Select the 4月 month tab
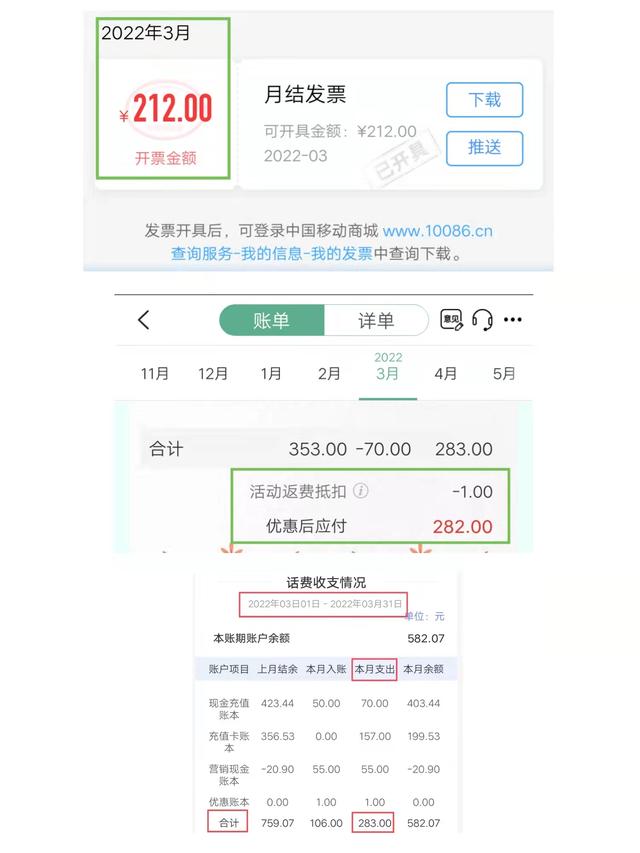 pyautogui.click(x=445, y=374)
